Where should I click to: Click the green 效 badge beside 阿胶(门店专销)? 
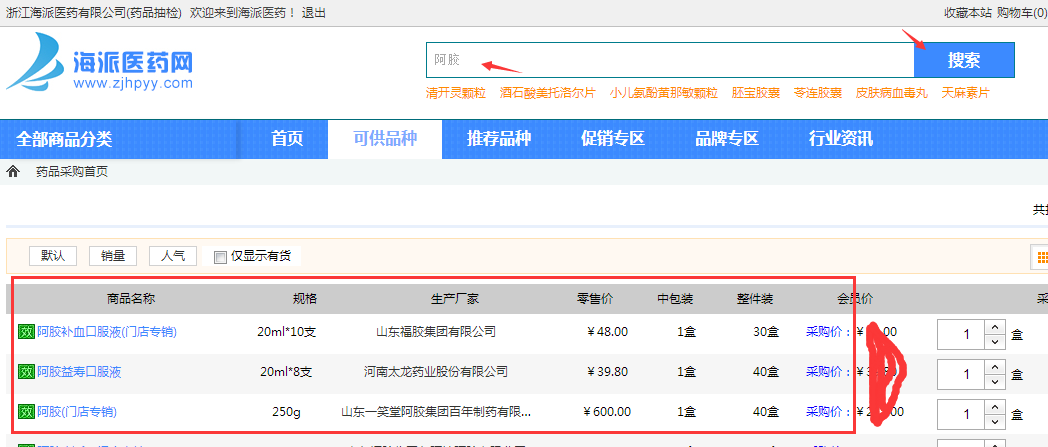[25, 412]
